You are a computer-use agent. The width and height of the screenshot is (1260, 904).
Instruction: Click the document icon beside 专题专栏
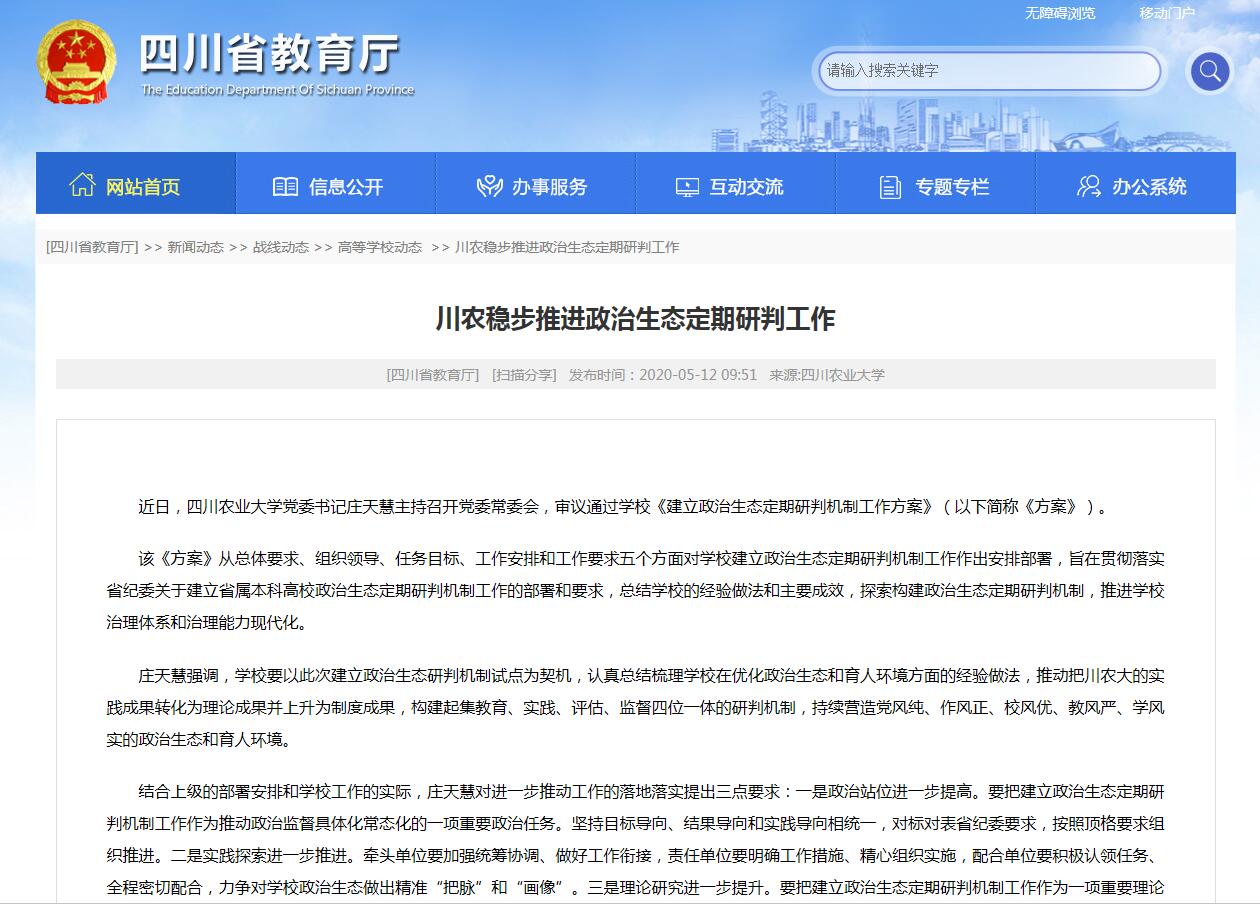890,186
